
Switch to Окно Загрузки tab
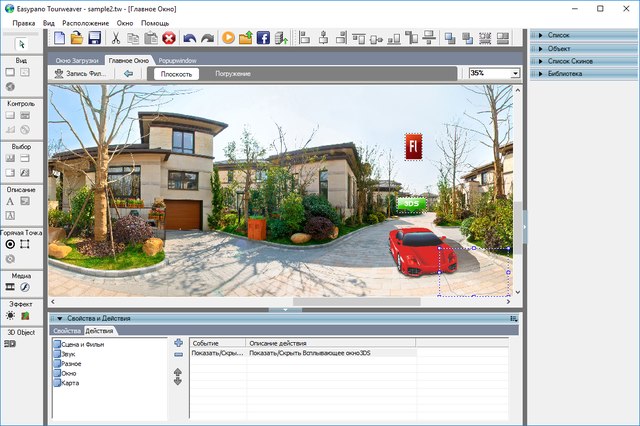coord(77,60)
